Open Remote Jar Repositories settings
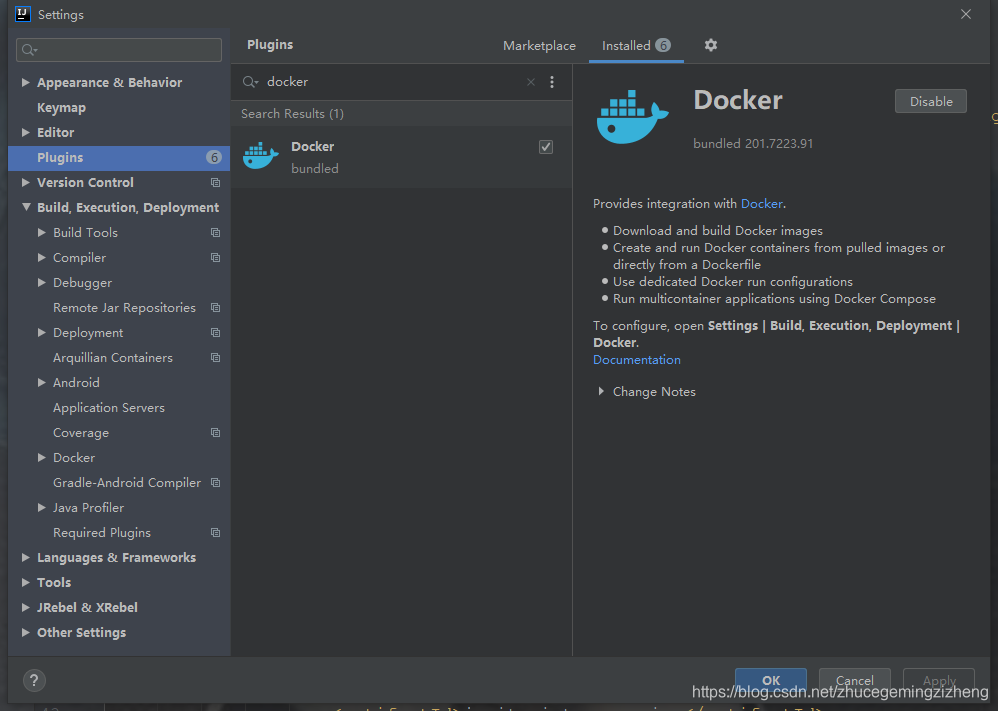The width and height of the screenshot is (998, 711). tap(124, 308)
